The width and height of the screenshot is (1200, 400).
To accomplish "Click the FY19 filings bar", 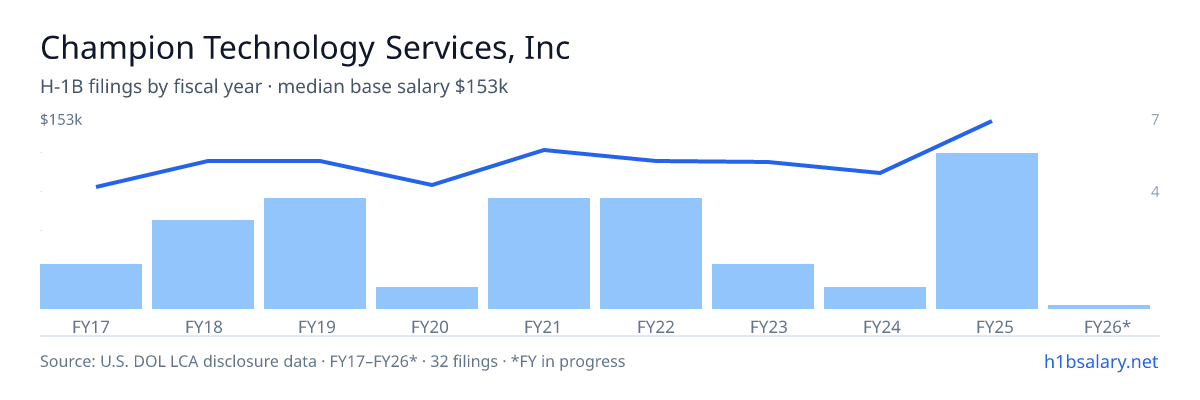I will [315, 253].
